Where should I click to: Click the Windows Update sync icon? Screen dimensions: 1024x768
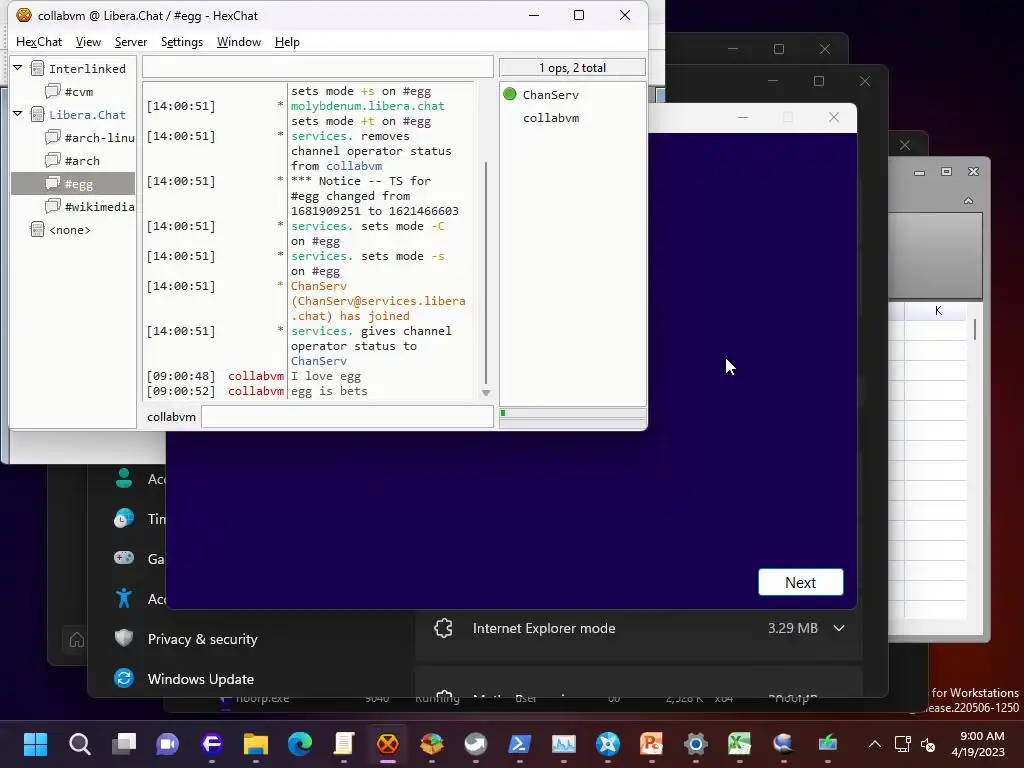pos(123,679)
